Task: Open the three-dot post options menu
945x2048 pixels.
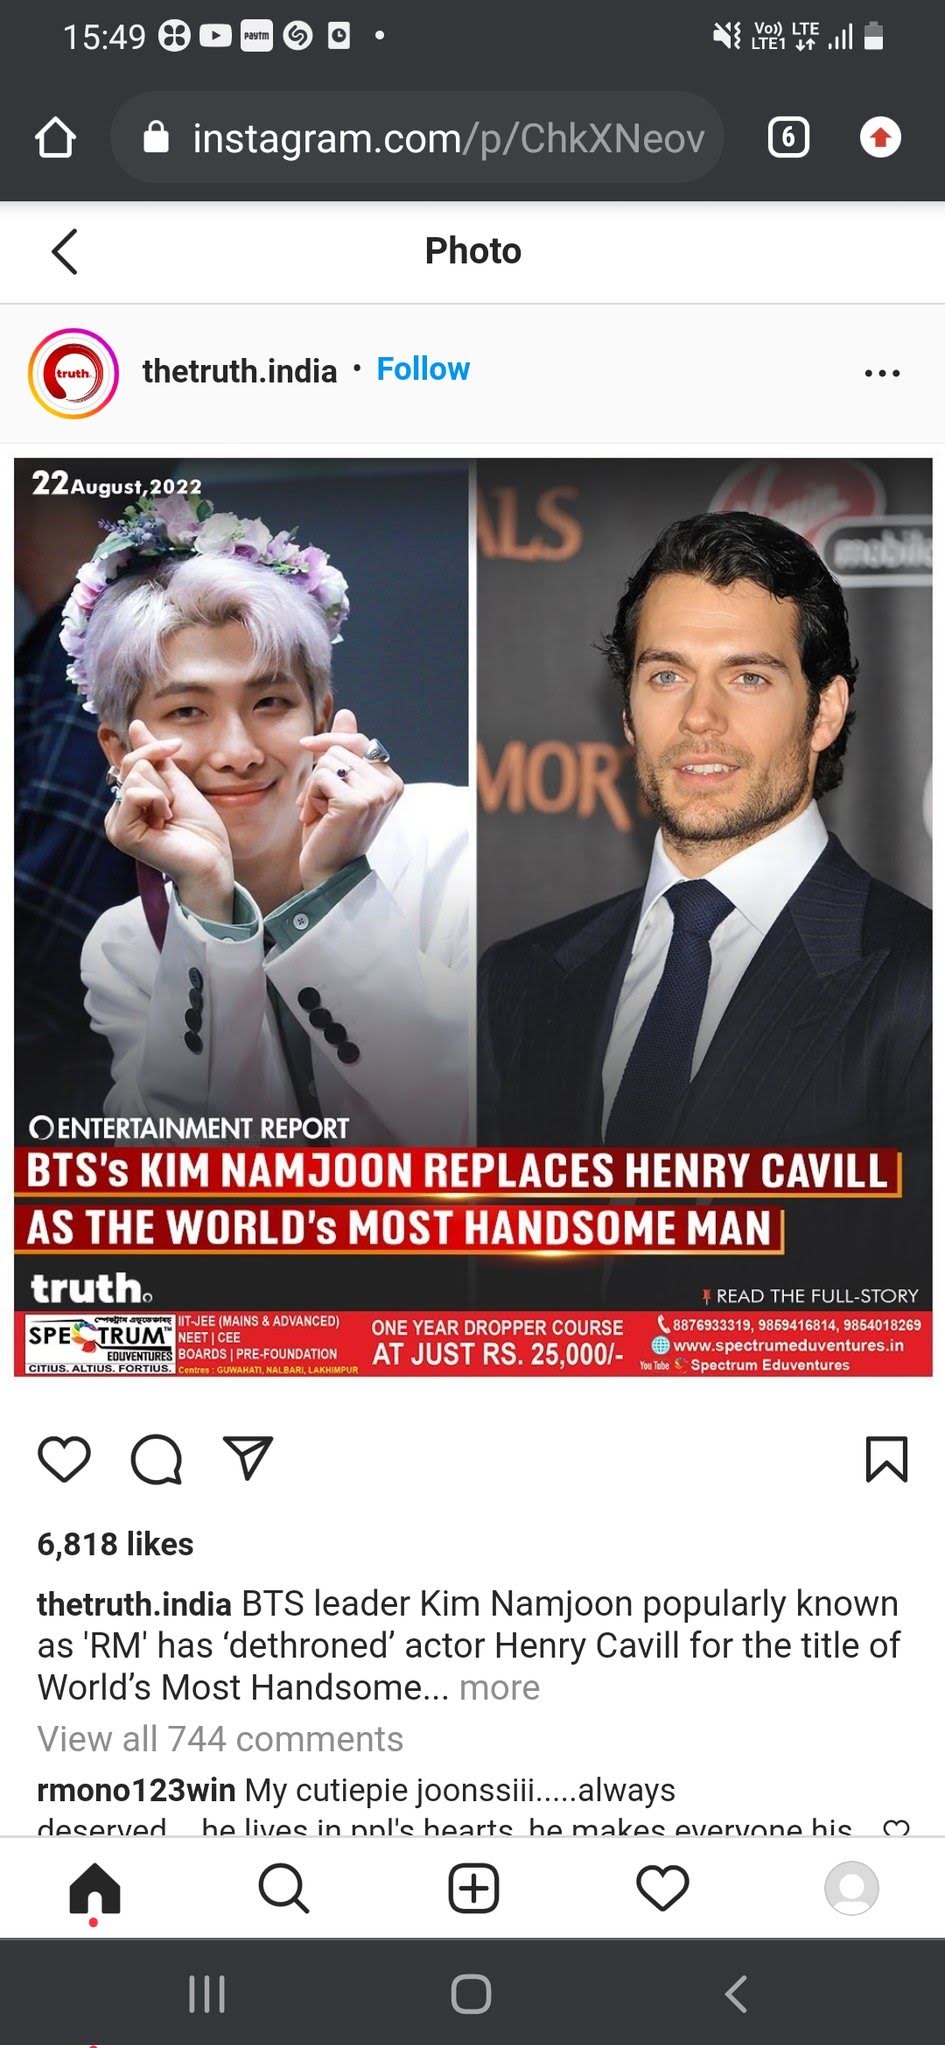Action: [882, 373]
